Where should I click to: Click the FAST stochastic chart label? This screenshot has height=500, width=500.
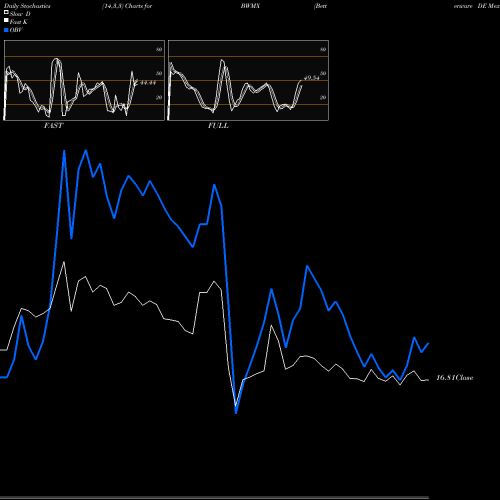(x=53, y=126)
